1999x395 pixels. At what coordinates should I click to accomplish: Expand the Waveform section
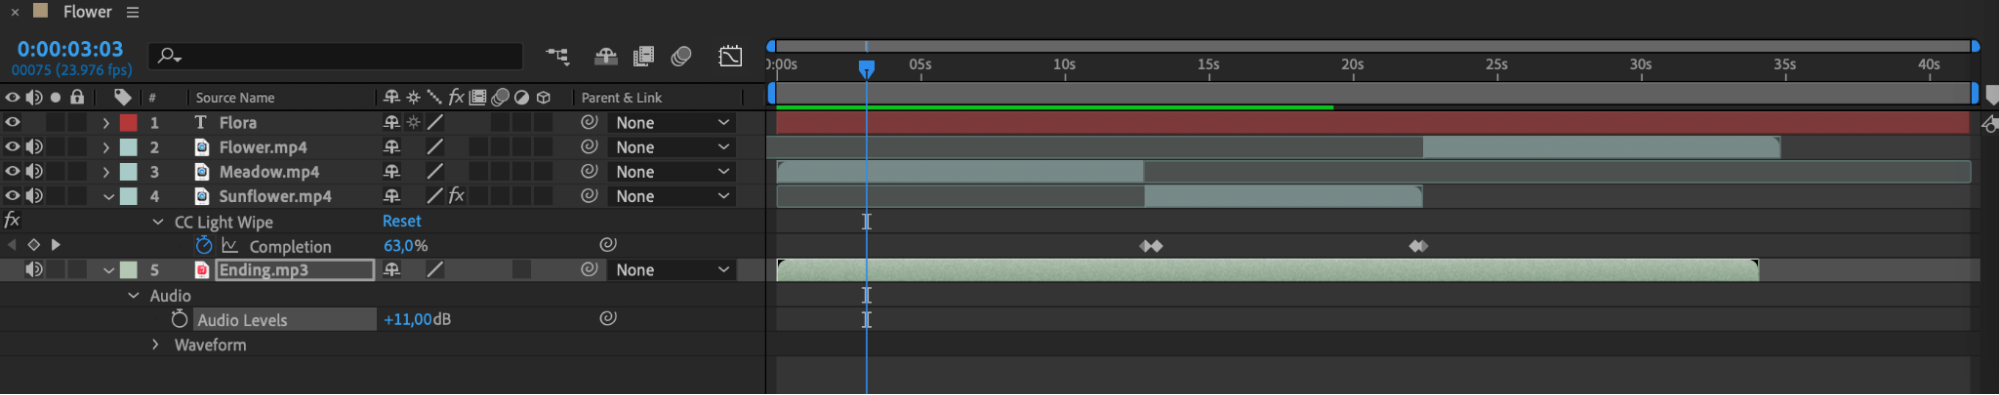[155, 345]
